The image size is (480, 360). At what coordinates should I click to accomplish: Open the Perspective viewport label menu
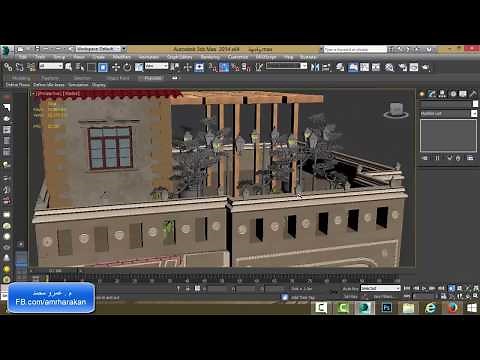pyautogui.click(x=49, y=94)
